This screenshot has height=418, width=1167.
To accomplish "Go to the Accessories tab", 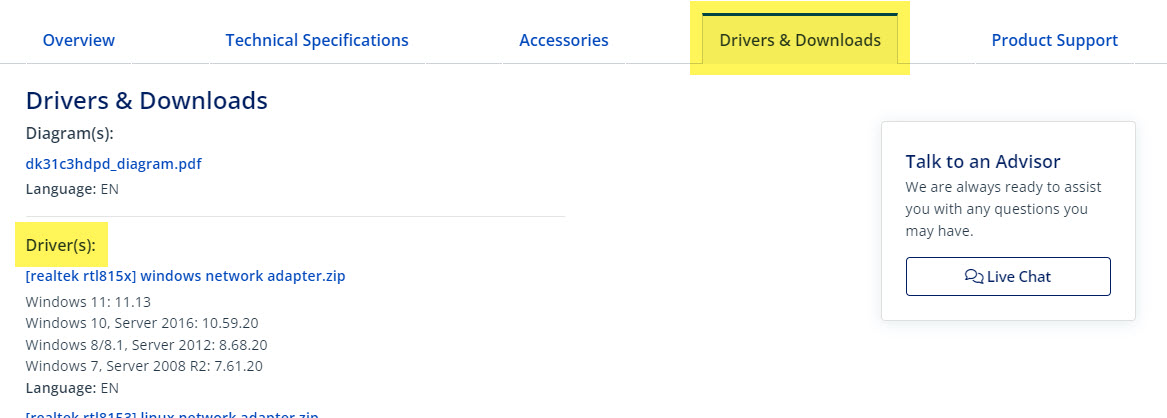I will (x=564, y=41).
